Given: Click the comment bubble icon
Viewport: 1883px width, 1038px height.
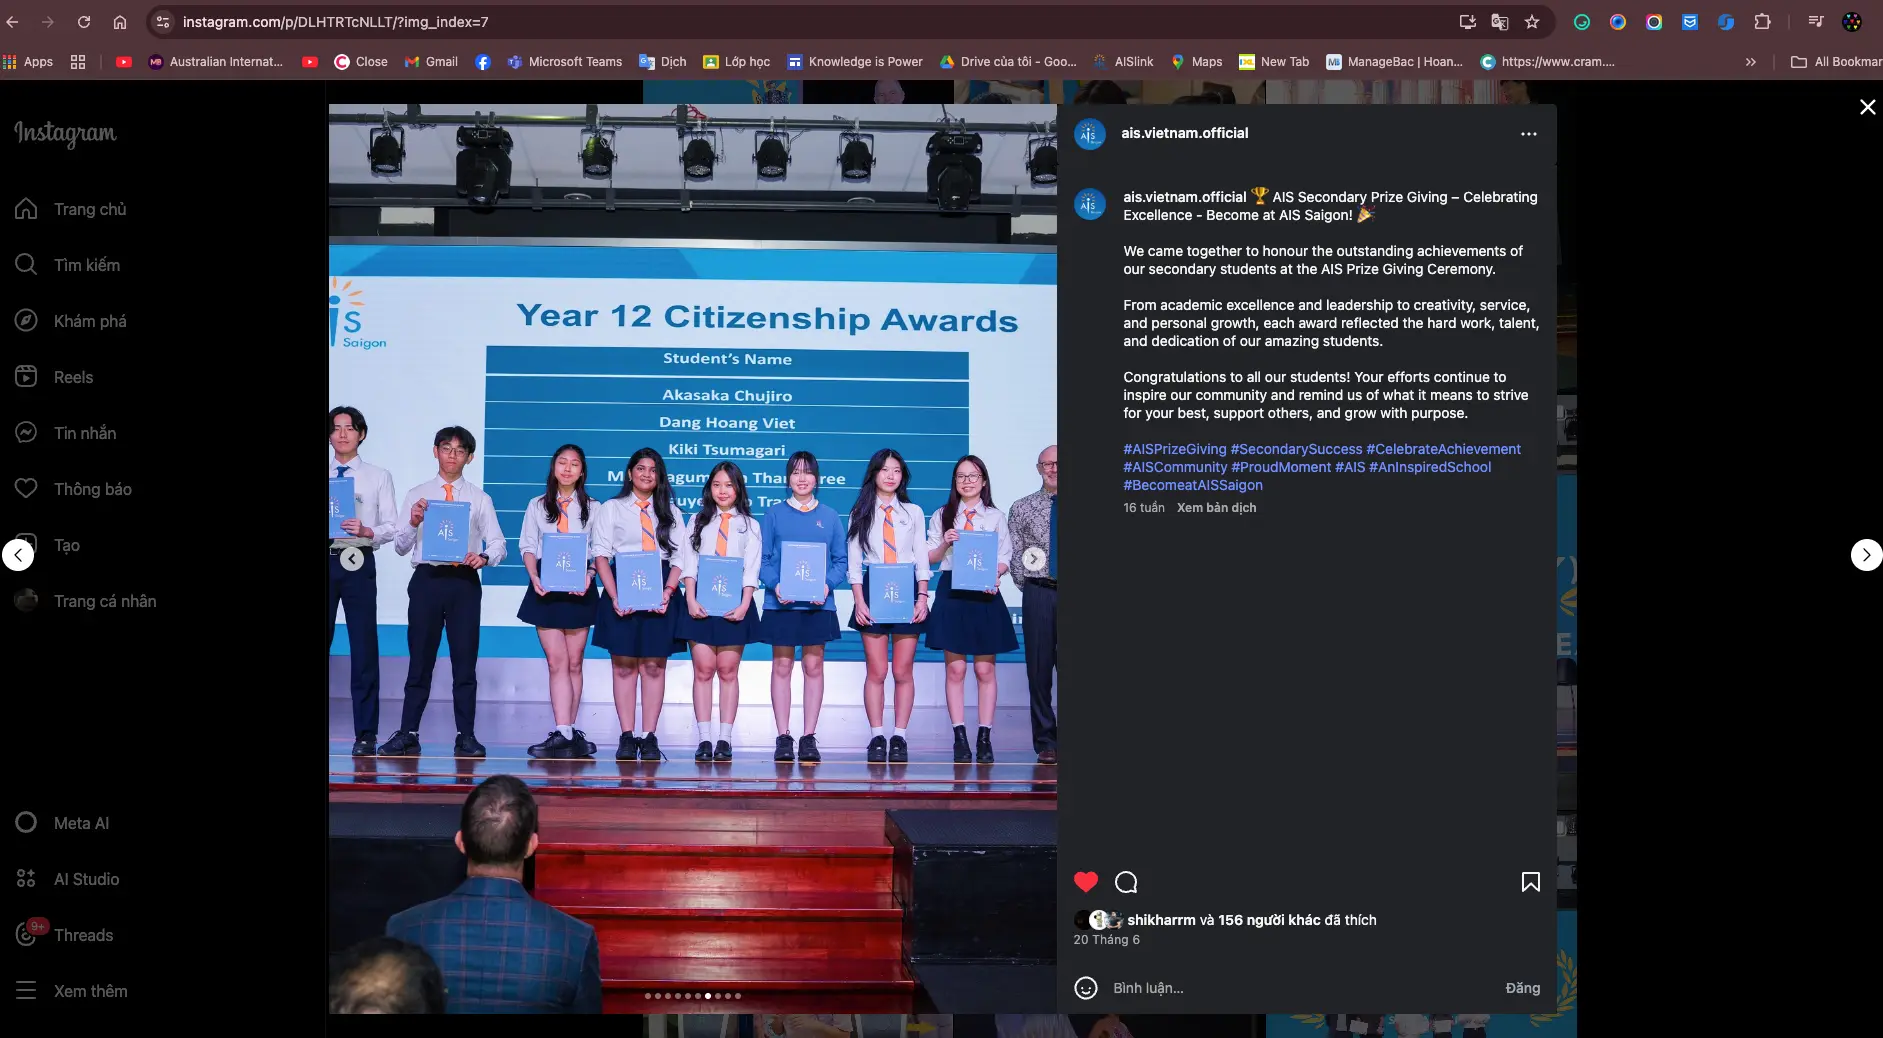Looking at the screenshot, I should pos(1126,882).
